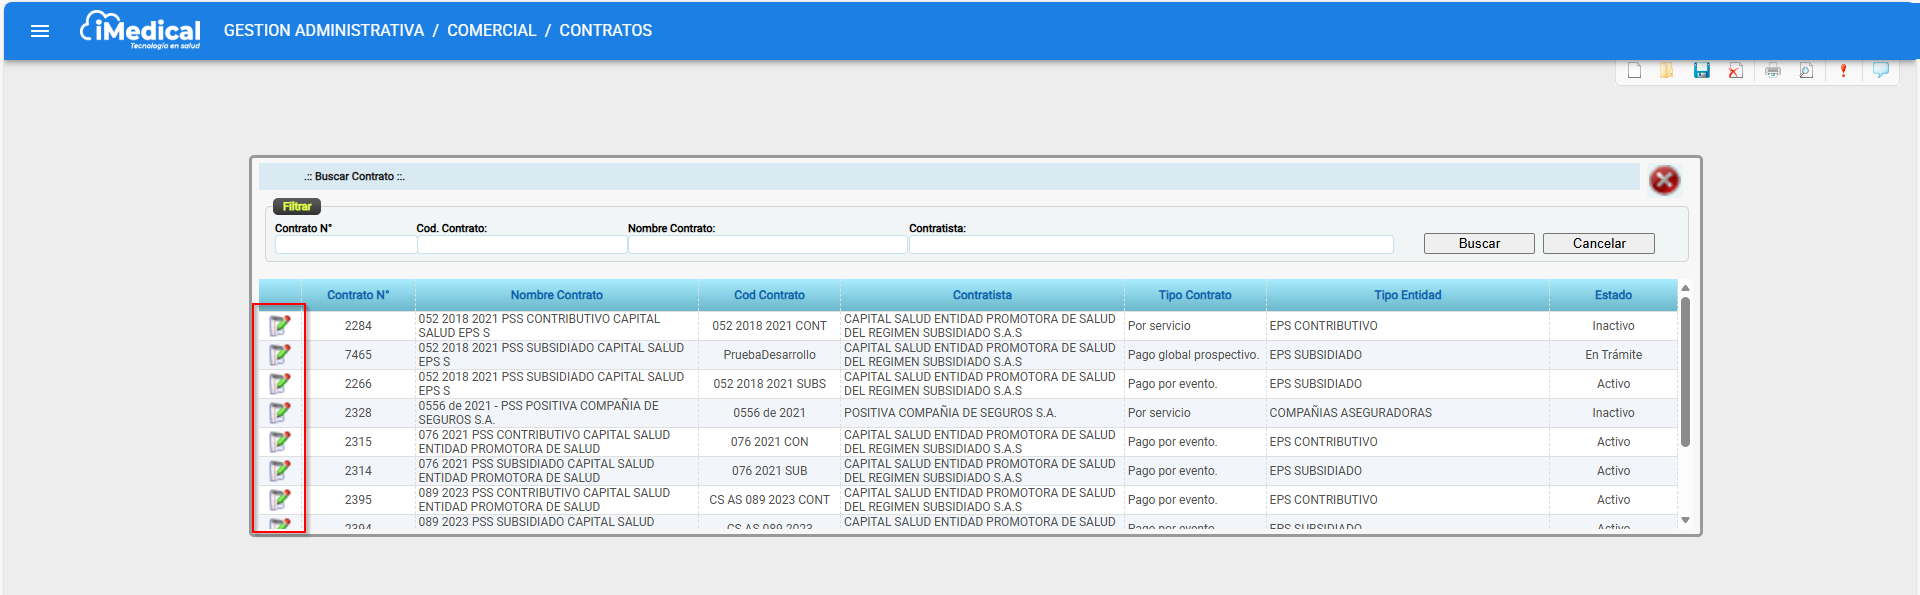The height and width of the screenshot is (595, 1920).
Task: Click contract number cell 2314
Action: (x=358, y=471)
